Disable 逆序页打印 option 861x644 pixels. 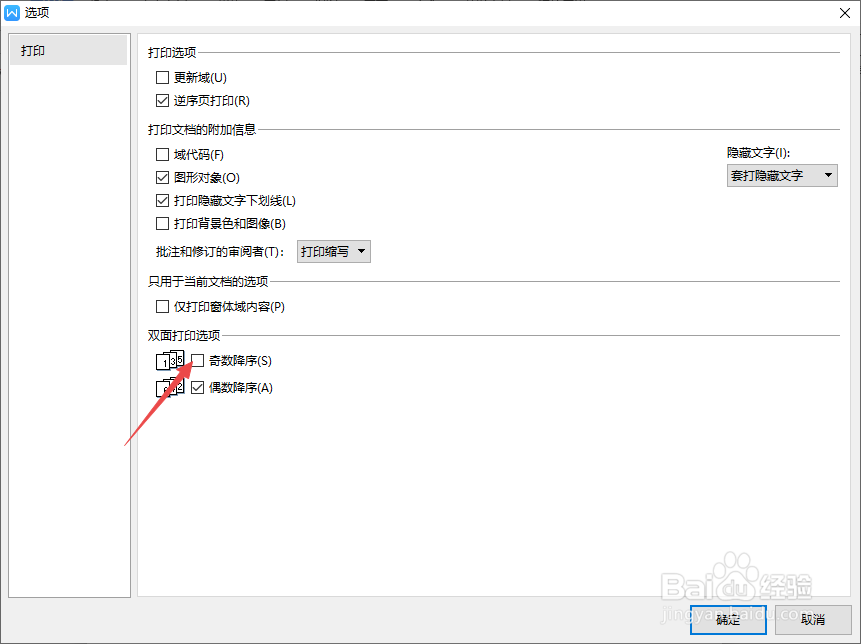(x=162, y=100)
